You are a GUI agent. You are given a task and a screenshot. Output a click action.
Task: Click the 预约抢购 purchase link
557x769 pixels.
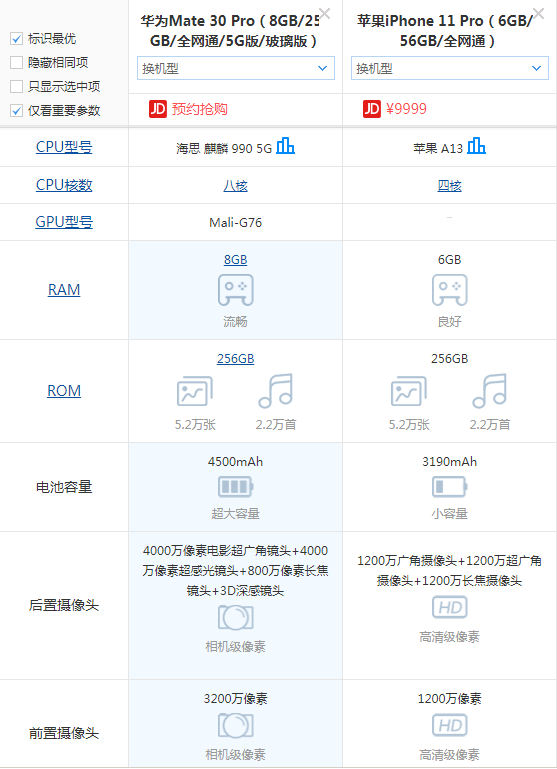(200, 109)
